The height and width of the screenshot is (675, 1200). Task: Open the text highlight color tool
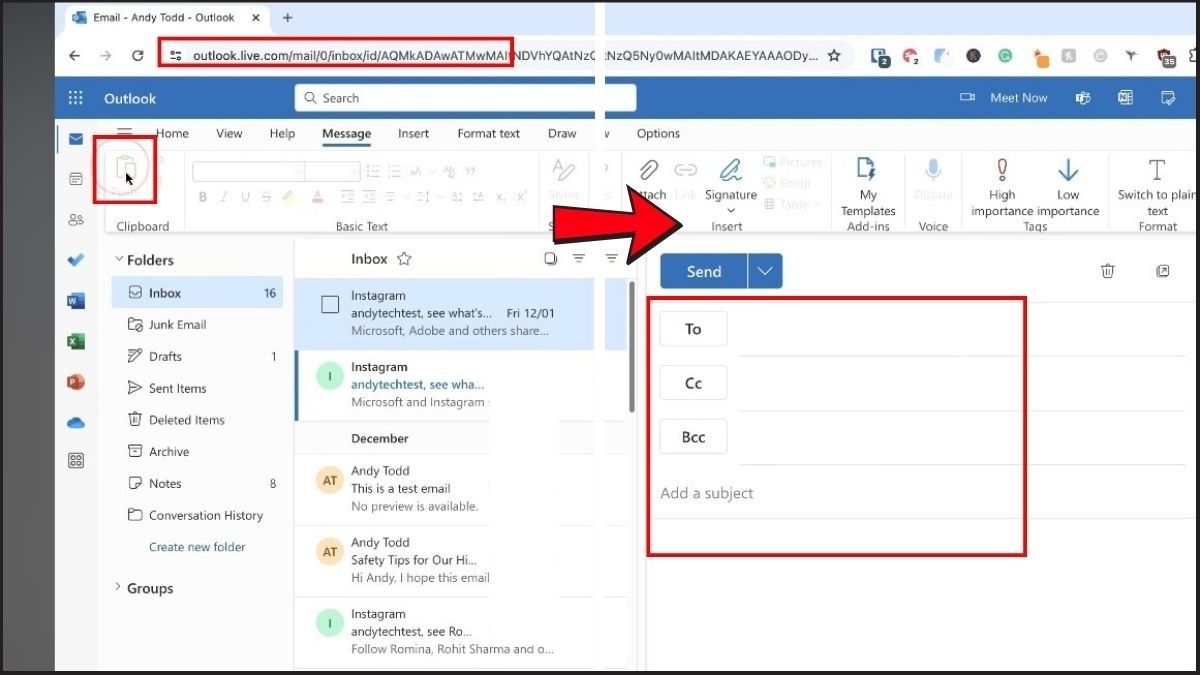[288, 197]
